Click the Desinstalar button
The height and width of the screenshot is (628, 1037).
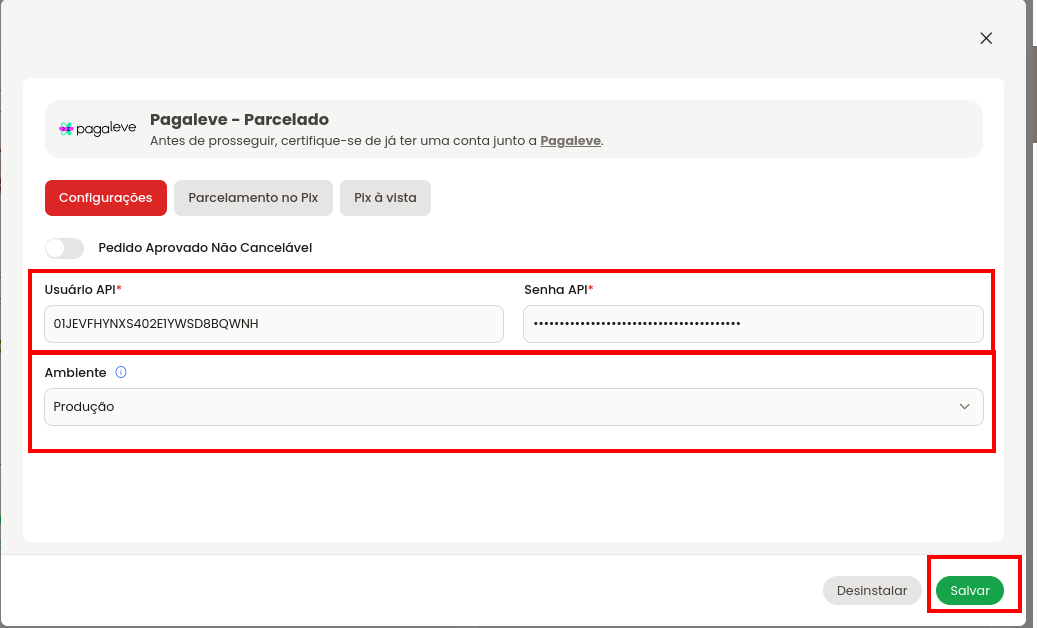point(872,590)
